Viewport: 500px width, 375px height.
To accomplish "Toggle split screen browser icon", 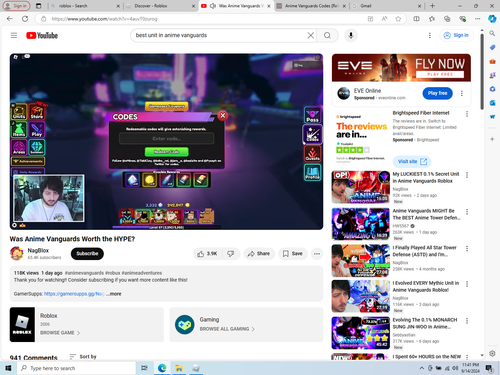I will pyautogui.click(x=416, y=19).
